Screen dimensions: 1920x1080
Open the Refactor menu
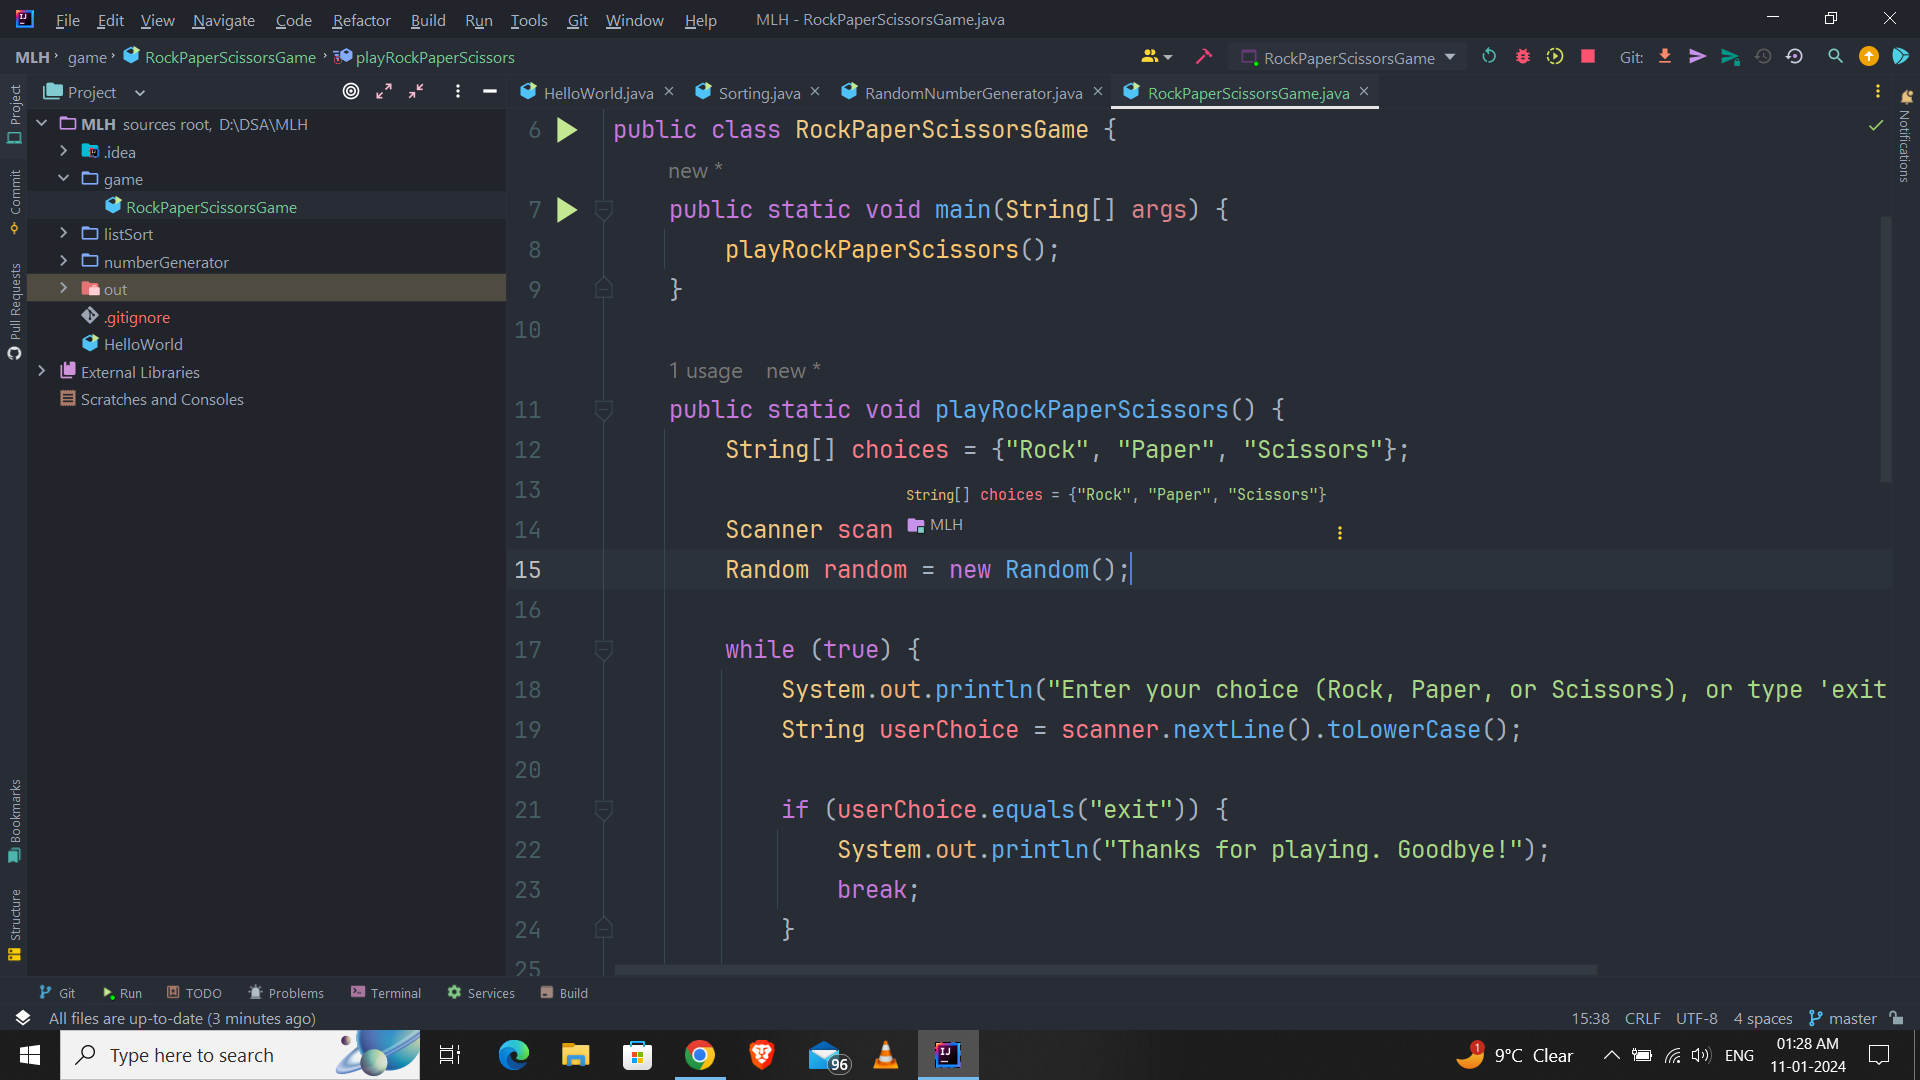click(360, 20)
